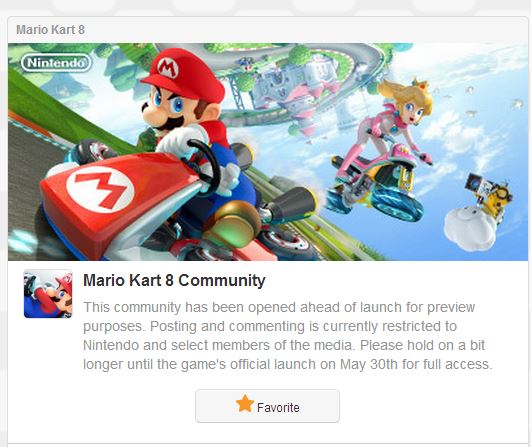Click the community description paragraph text
Viewport: 531px width, 447px height.
pos(288,336)
